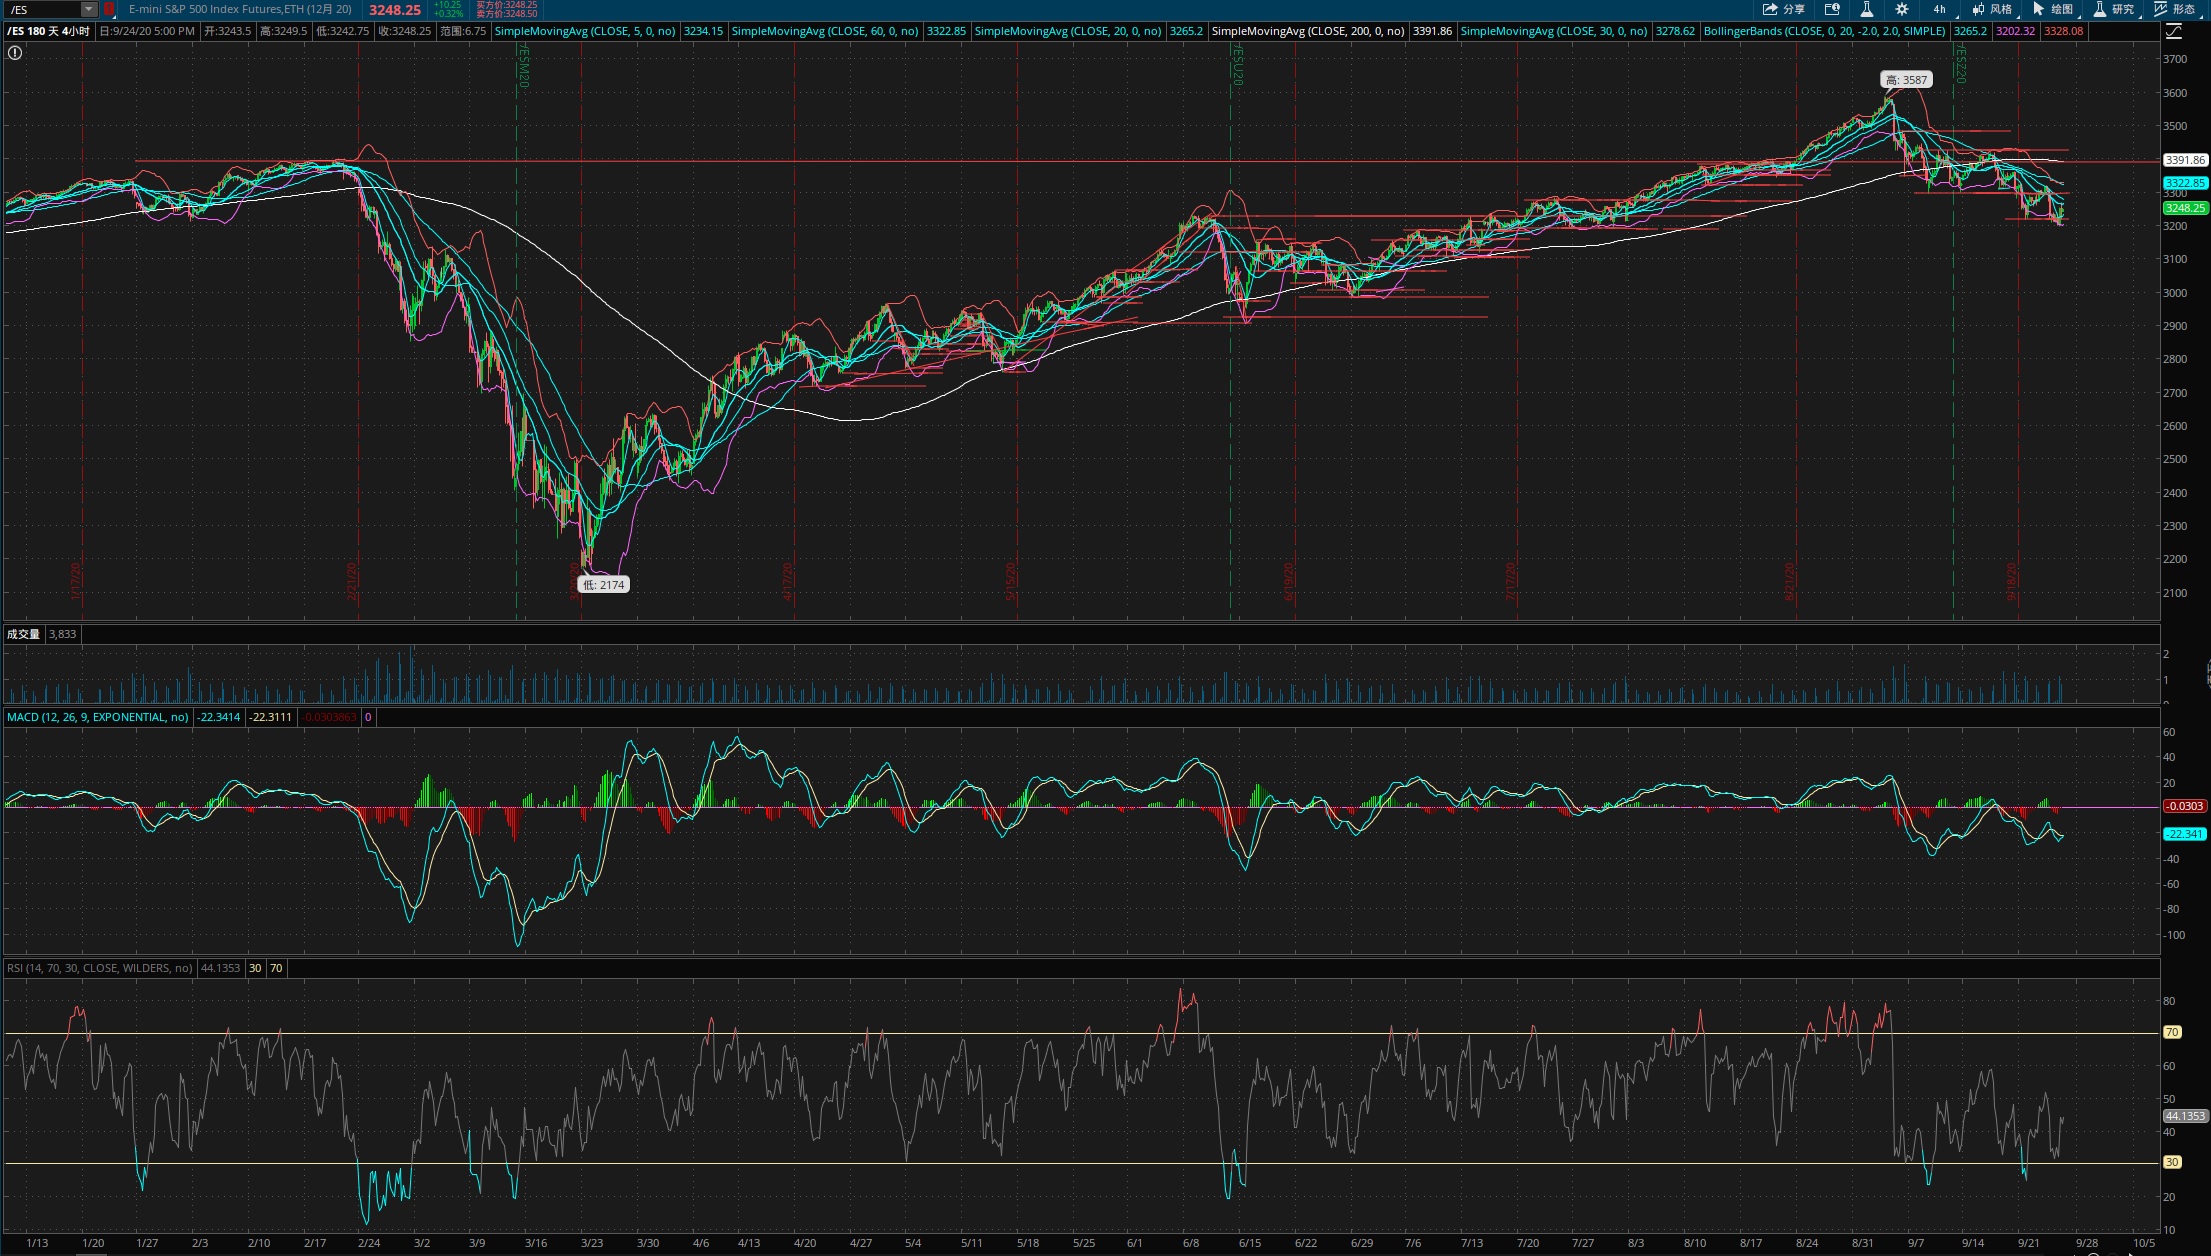The image size is (2211, 1256).
Task: Click the RSI 30 oversold axis marker
Action: click(2172, 1162)
